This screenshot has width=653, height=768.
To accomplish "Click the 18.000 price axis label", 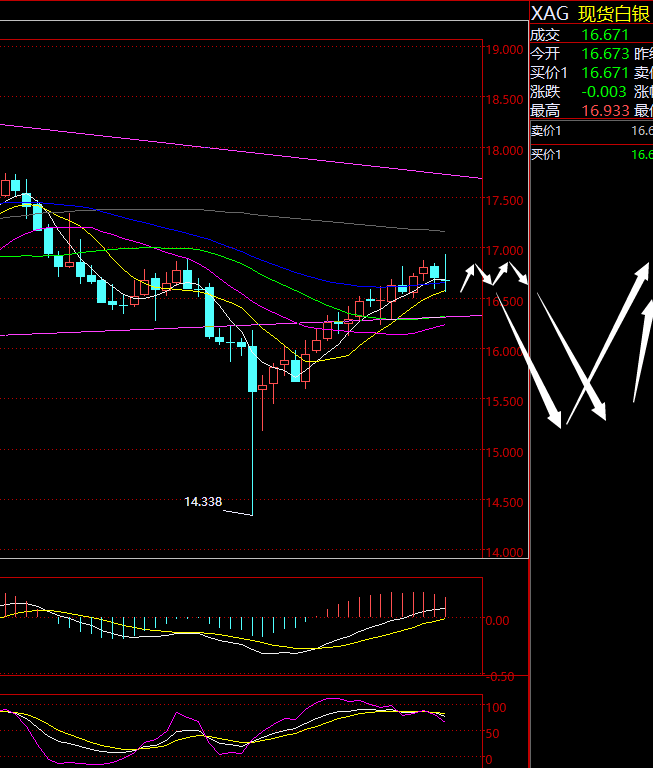I will coord(504,150).
